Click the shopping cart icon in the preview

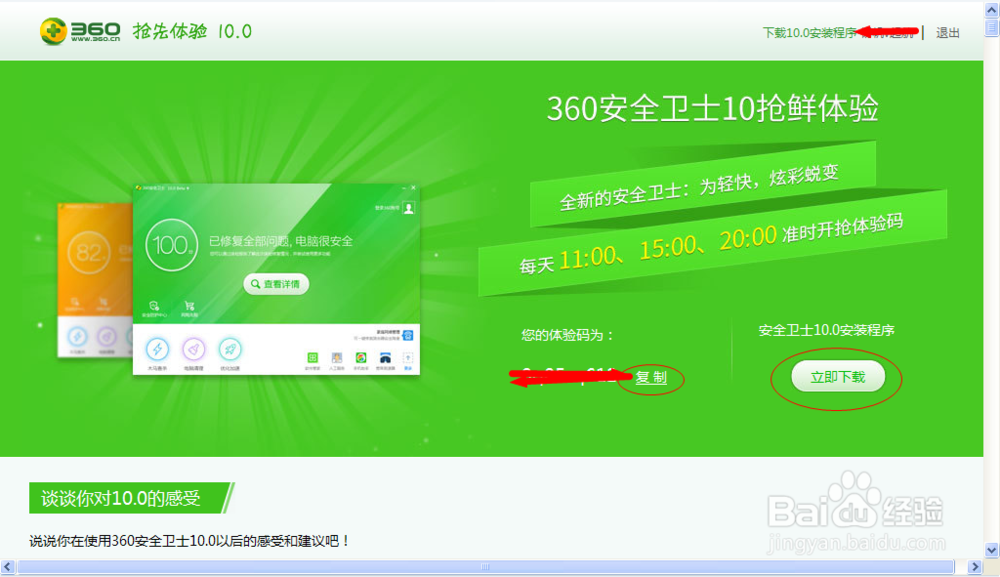click(189, 306)
